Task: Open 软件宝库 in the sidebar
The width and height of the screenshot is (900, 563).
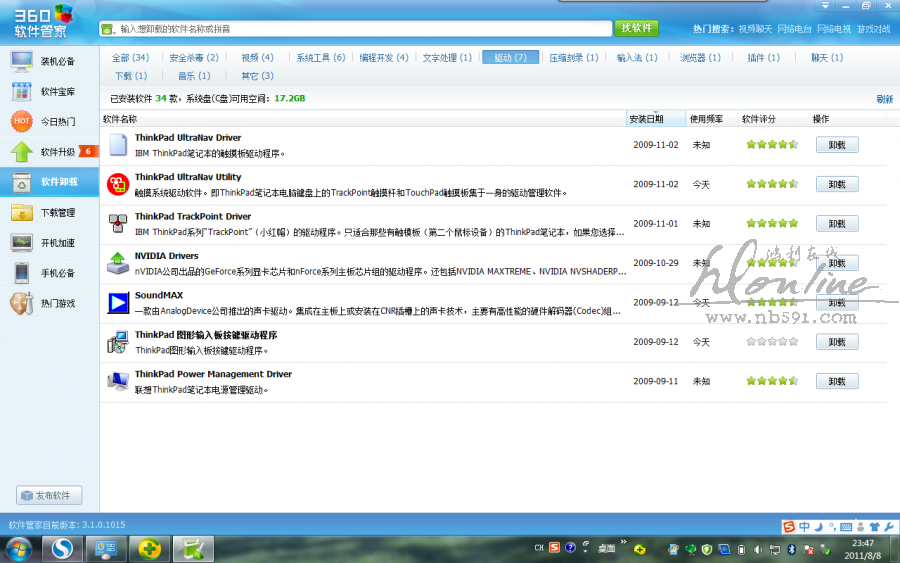Action: tap(50, 92)
